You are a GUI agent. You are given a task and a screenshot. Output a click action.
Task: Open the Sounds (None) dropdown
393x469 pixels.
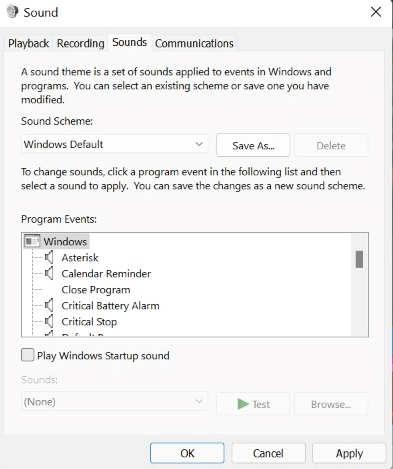pyautogui.click(x=114, y=402)
